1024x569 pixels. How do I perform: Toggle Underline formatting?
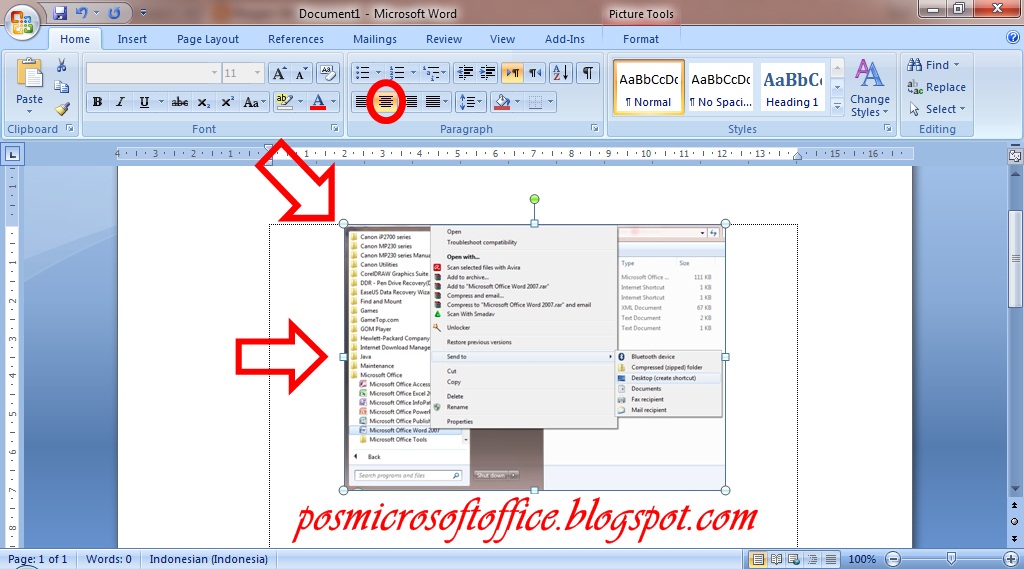(x=144, y=102)
